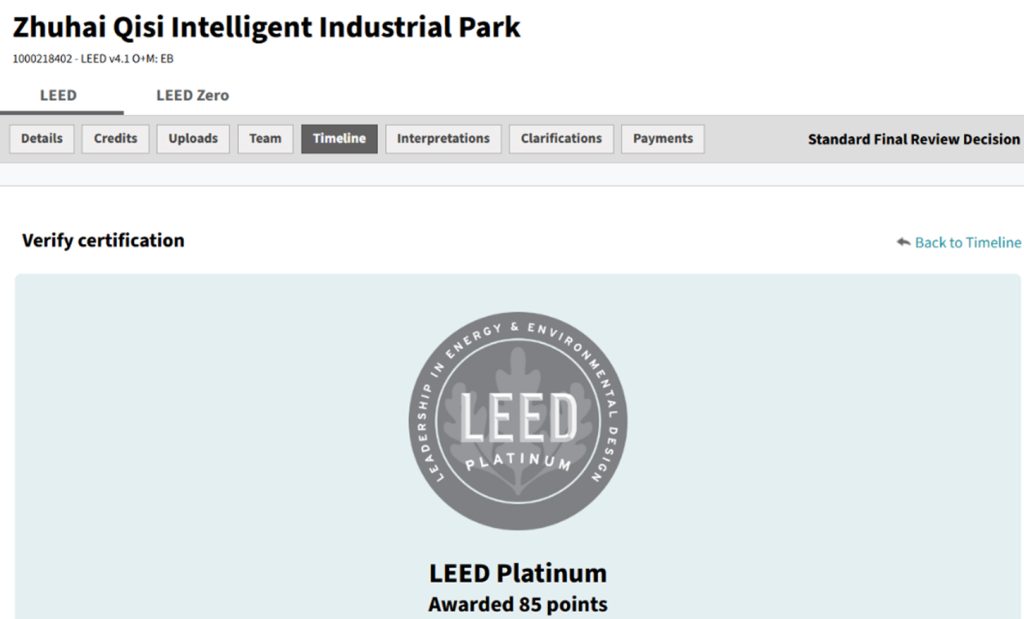Follow the Back to Timeline link

[x=967, y=243]
